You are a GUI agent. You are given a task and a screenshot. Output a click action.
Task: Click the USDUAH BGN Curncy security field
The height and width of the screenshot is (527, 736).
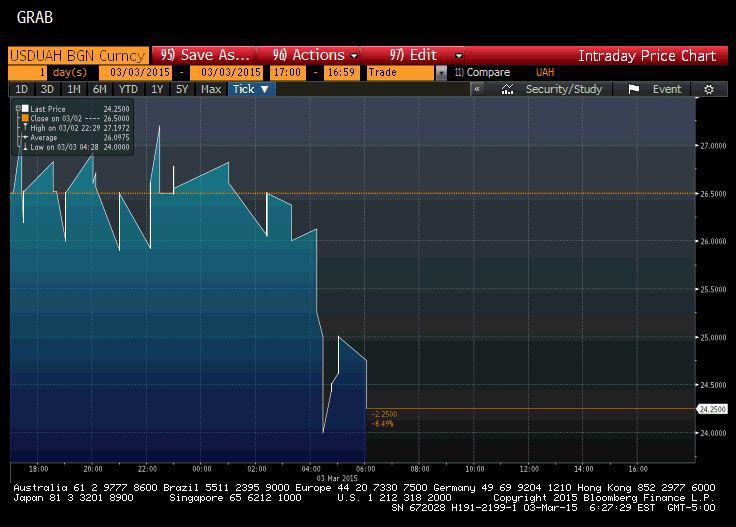tap(78, 55)
